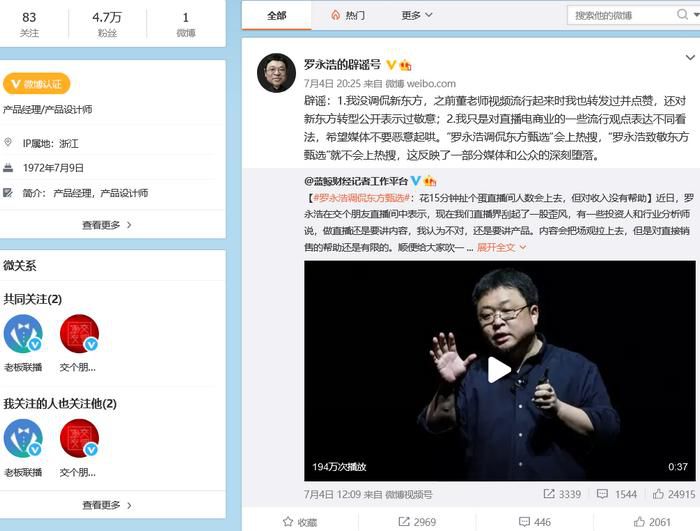This screenshot has height=531, width=700.
Task: Click 微博视频号 source link
Action: [x=409, y=494]
